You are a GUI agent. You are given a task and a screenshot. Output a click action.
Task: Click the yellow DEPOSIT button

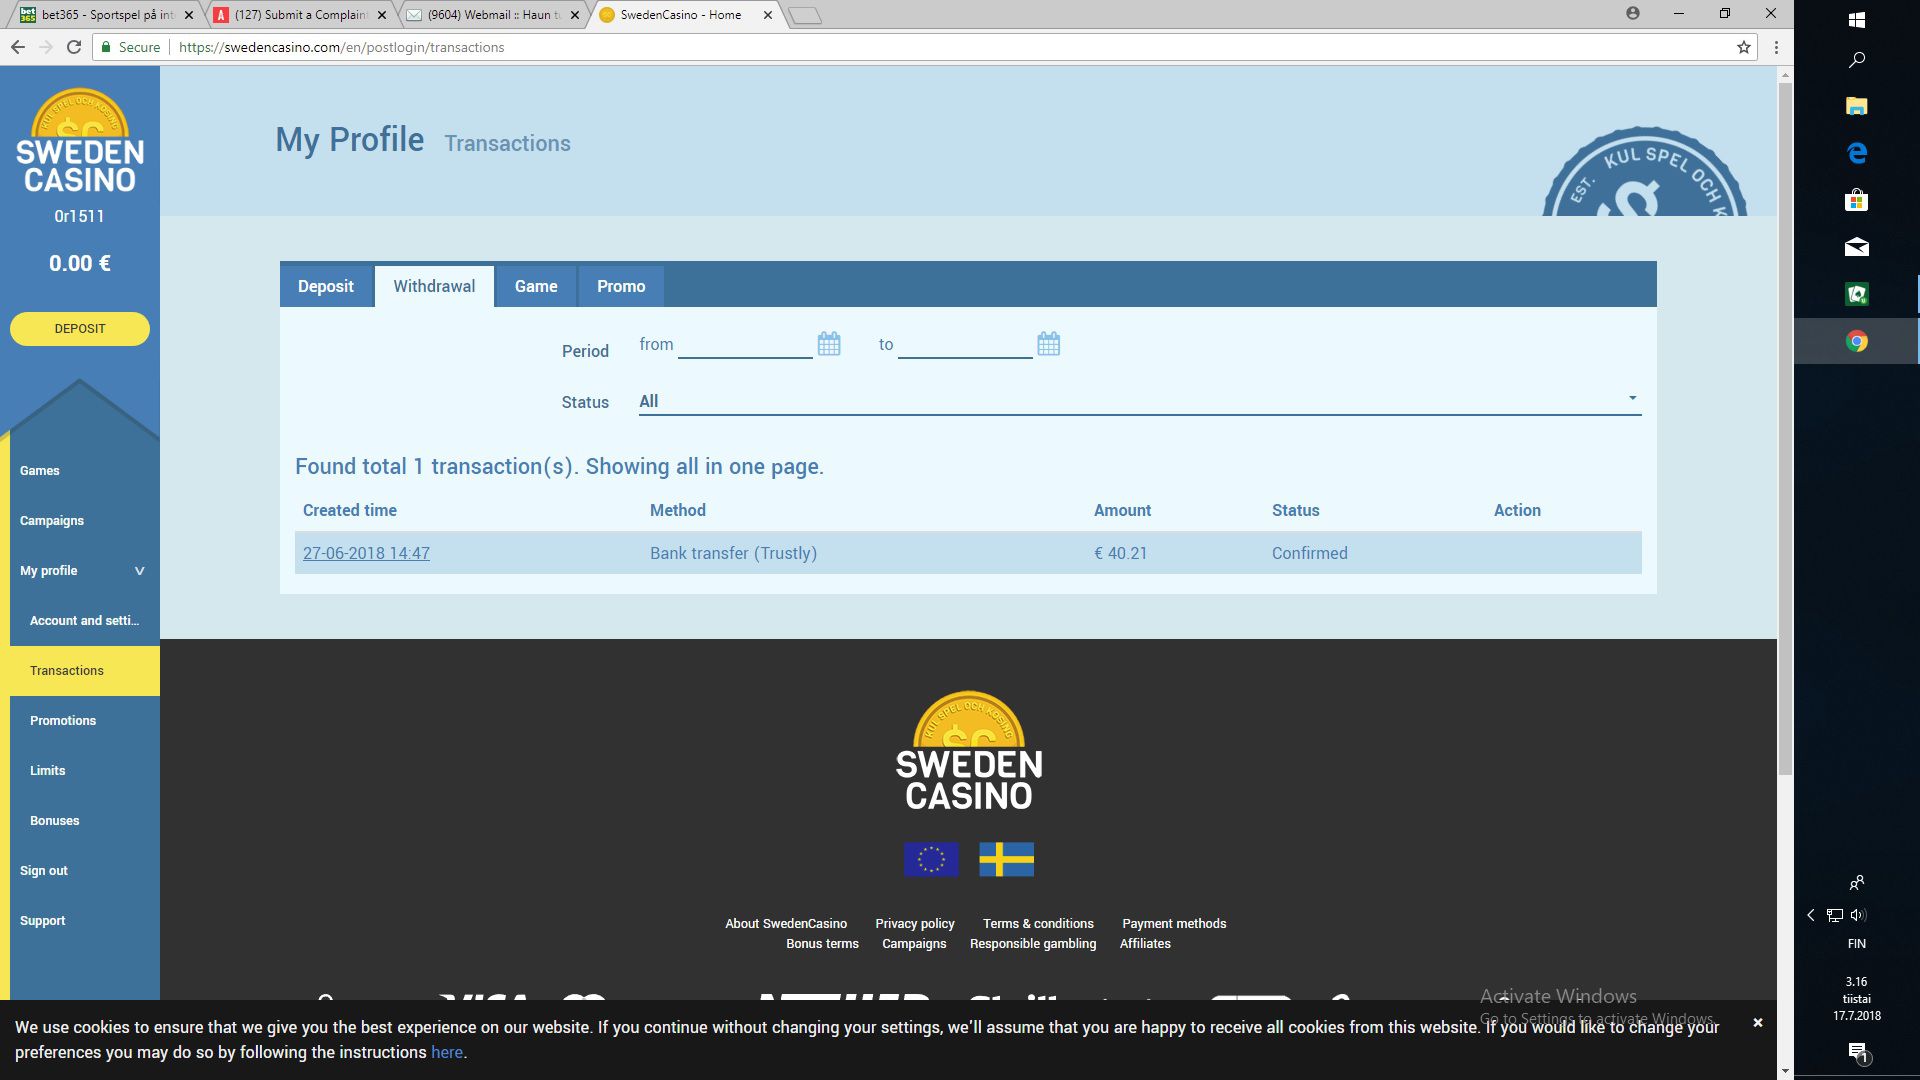point(80,329)
